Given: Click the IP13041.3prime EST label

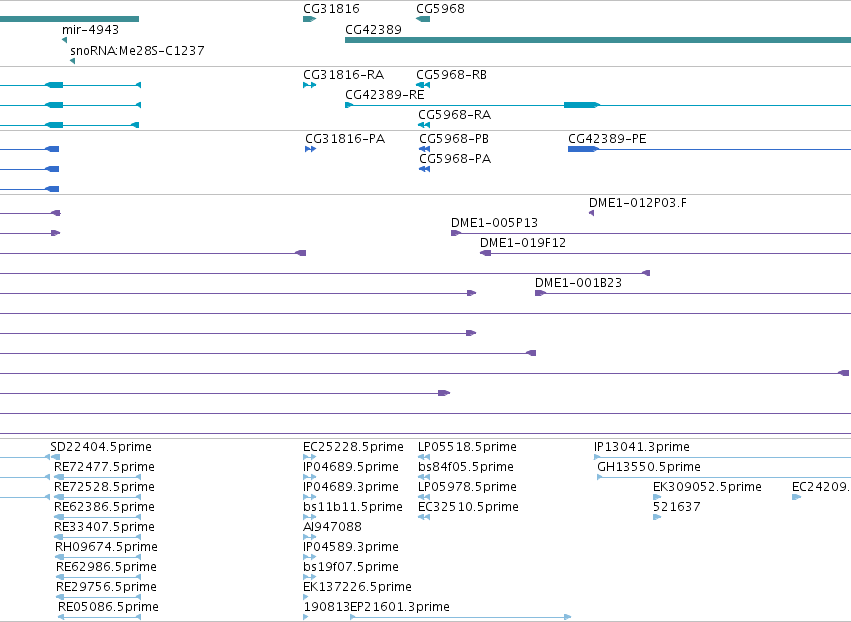Looking at the screenshot, I should click(x=642, y=447).
